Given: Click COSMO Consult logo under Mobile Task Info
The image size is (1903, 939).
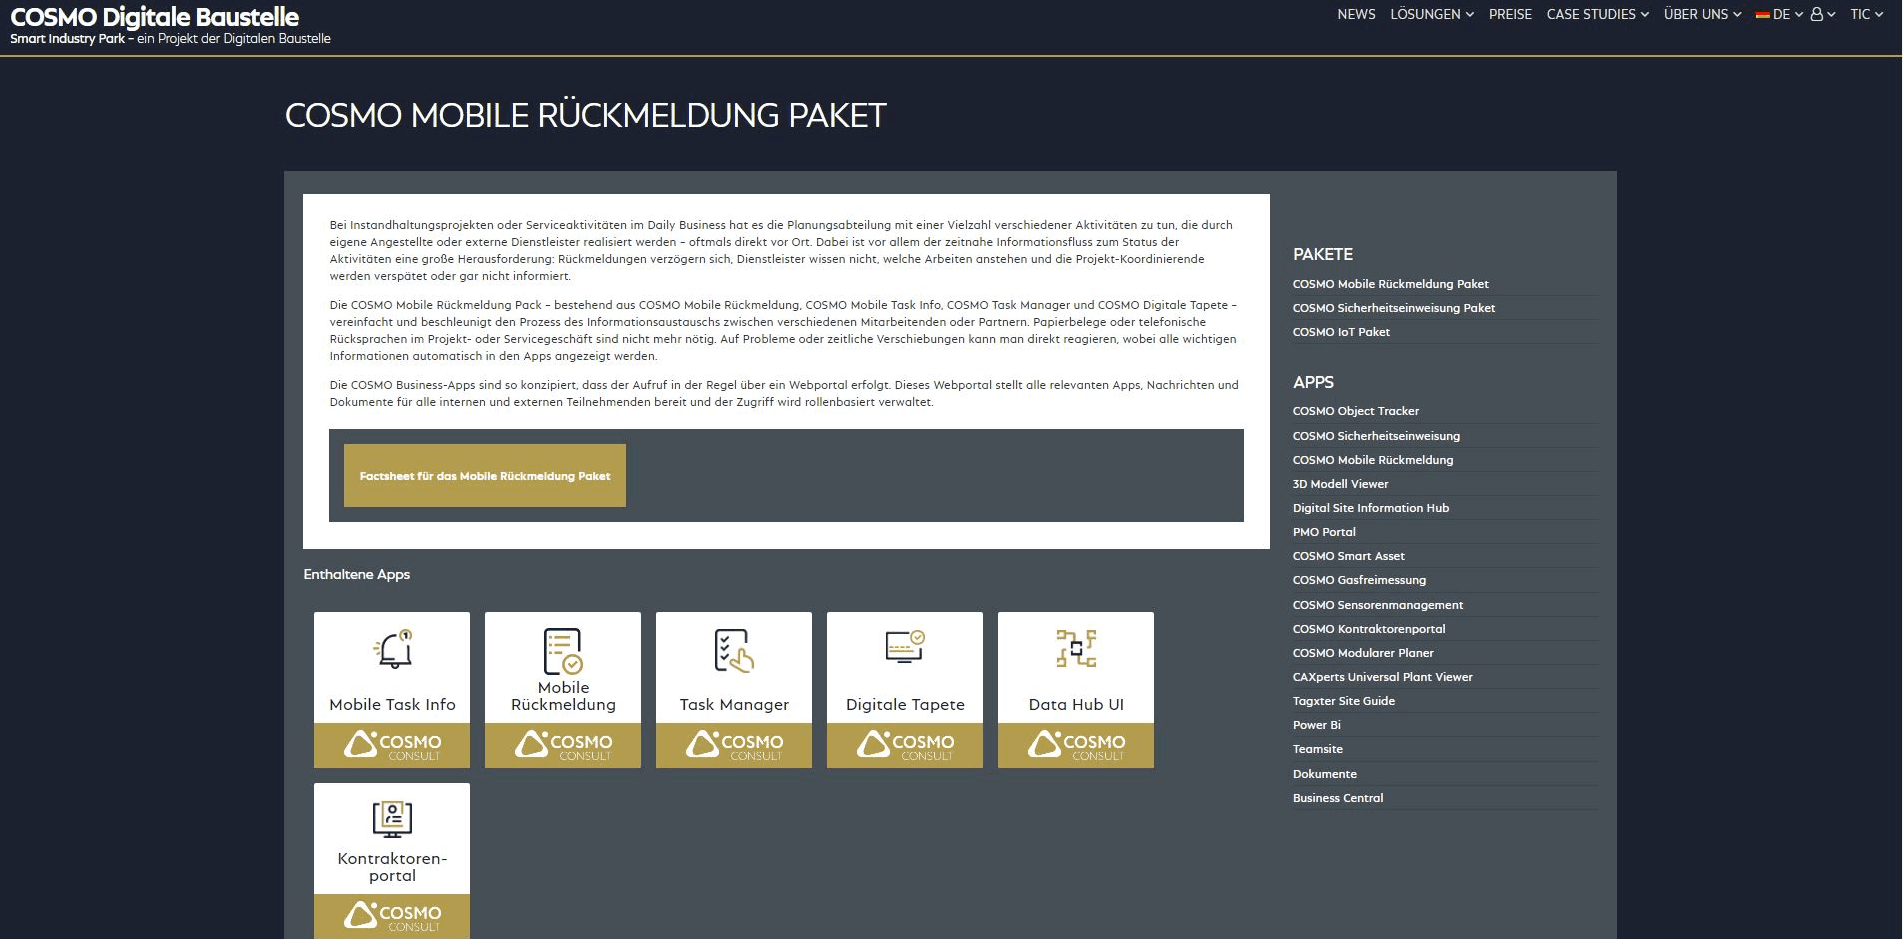Looking at the screenshot, I should (392, 745).
